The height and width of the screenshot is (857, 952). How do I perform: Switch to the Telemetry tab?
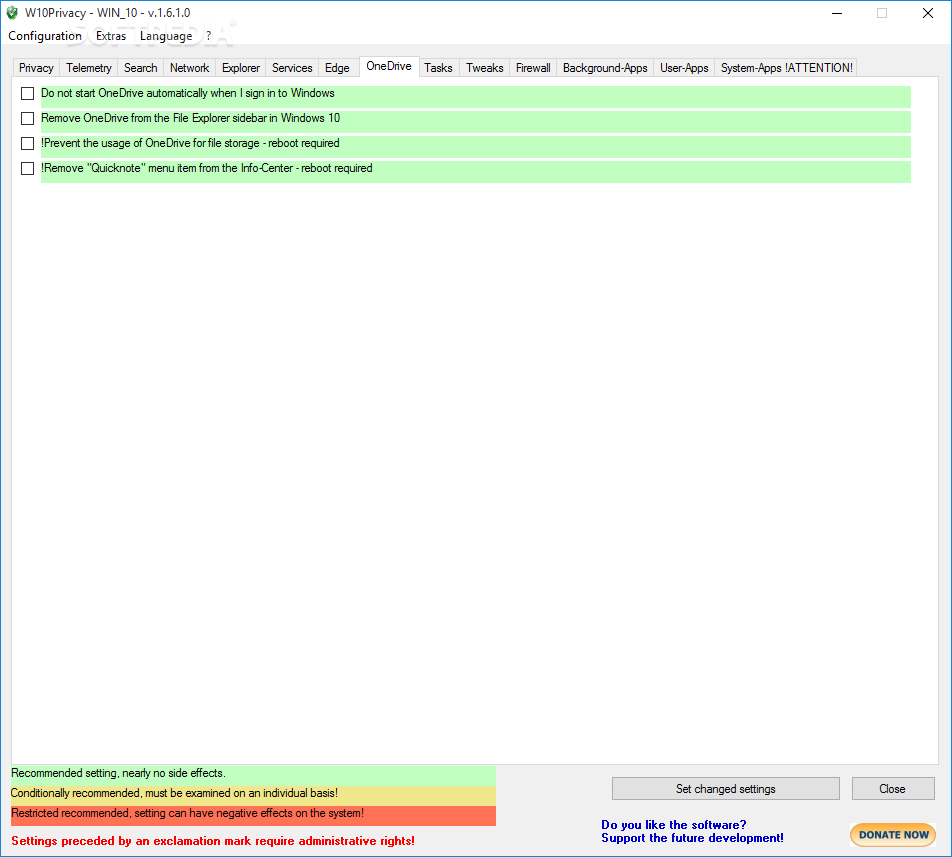tap(89, 68)
